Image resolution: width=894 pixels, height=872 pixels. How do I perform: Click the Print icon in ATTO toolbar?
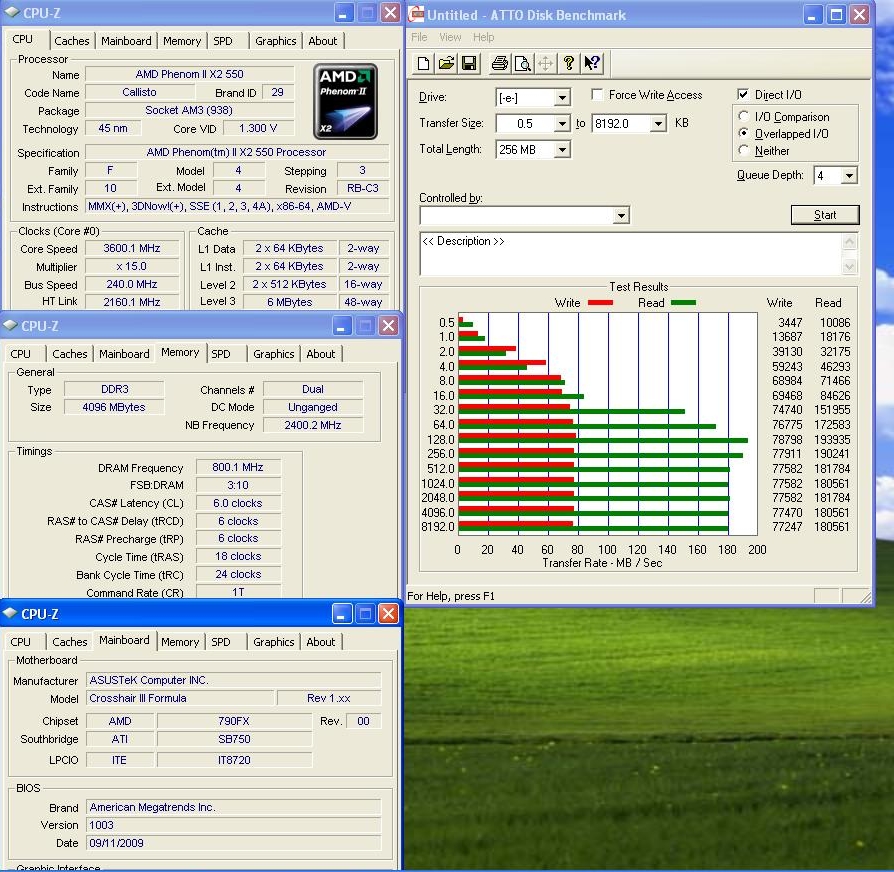pos(499,63)
